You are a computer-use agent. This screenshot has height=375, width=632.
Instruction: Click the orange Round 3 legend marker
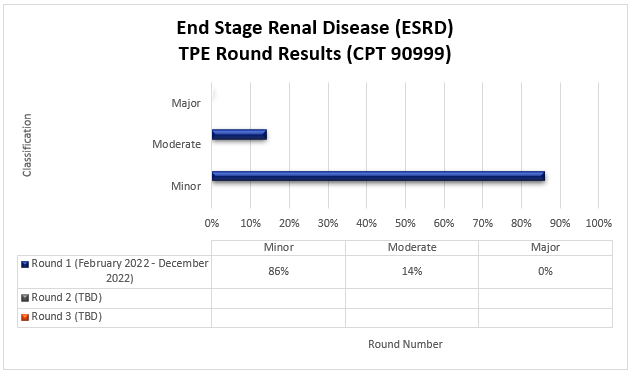pos(25,317)
